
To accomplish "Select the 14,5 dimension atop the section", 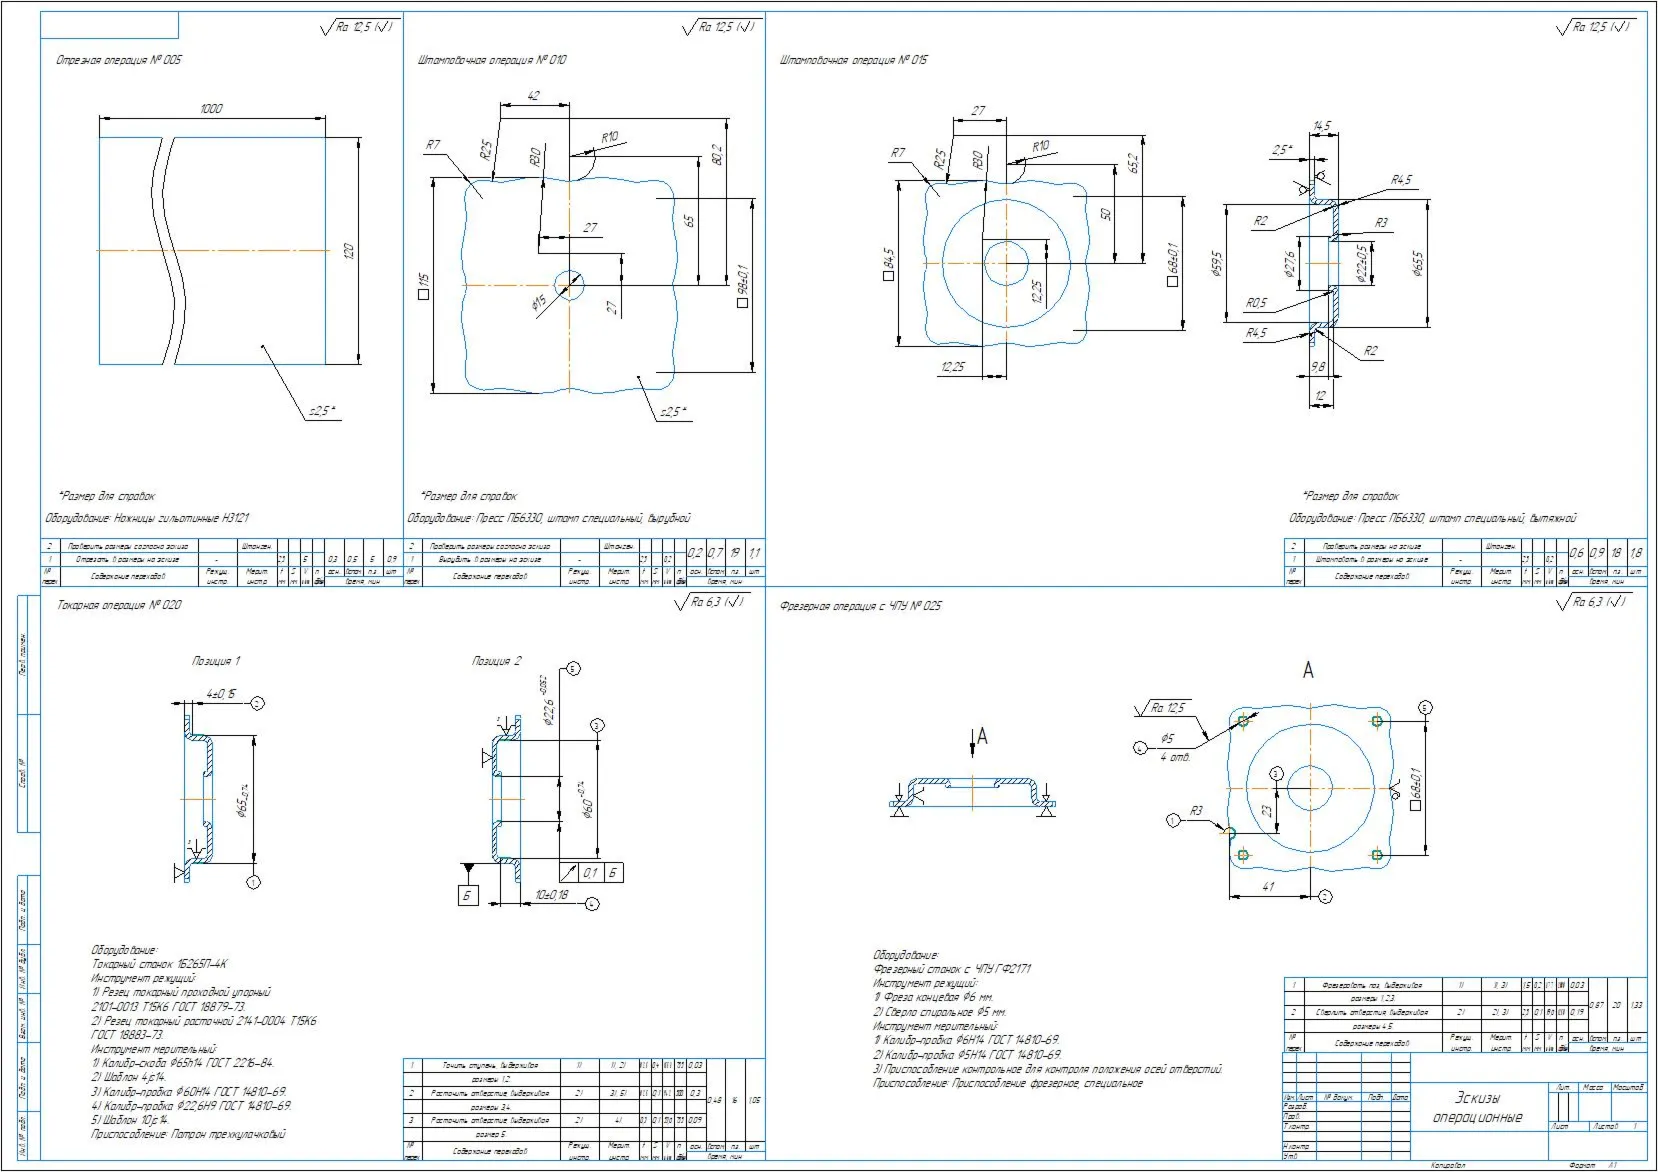I will pos(1322,127).
